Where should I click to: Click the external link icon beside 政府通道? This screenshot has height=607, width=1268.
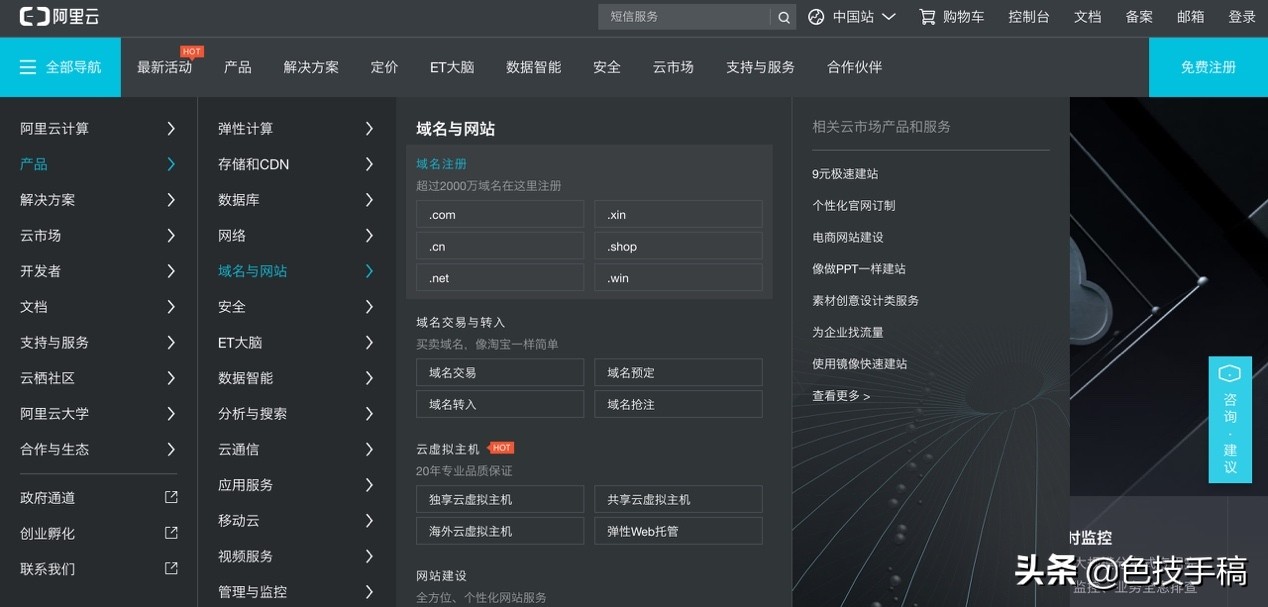(171, 497)
